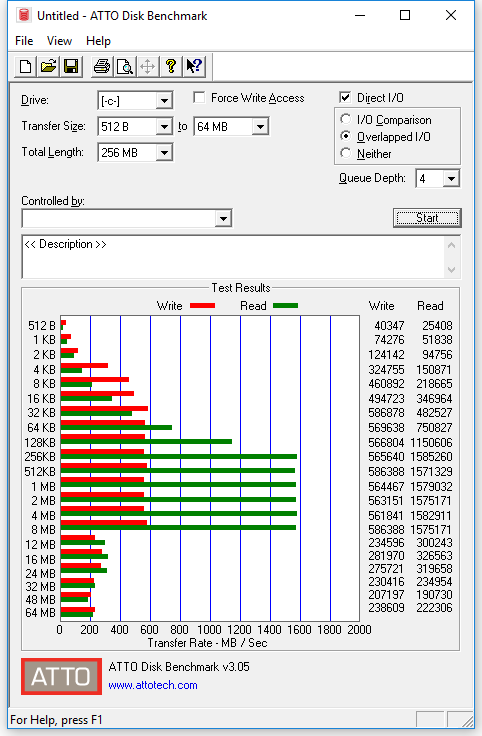Image resolution: width=482 pixels, height=736 pixels.
Task: Click read value 1585260 for 256KB
Action: pyautogui.click(x=431, y=457)
